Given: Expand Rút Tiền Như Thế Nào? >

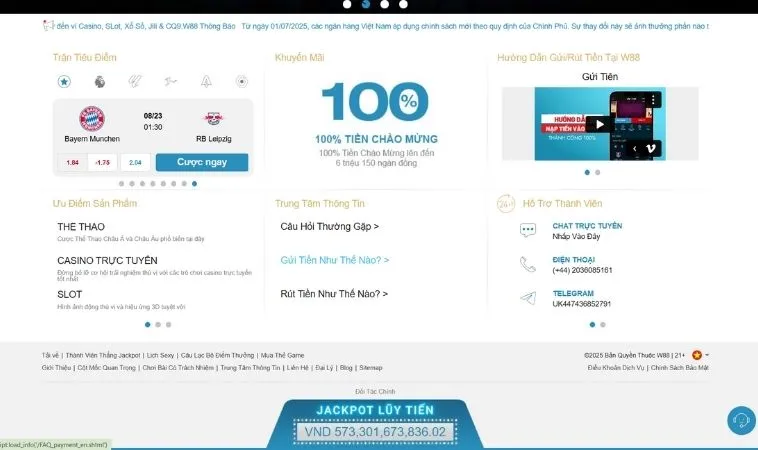Looking at the screenshot, I should pos(334,294).
